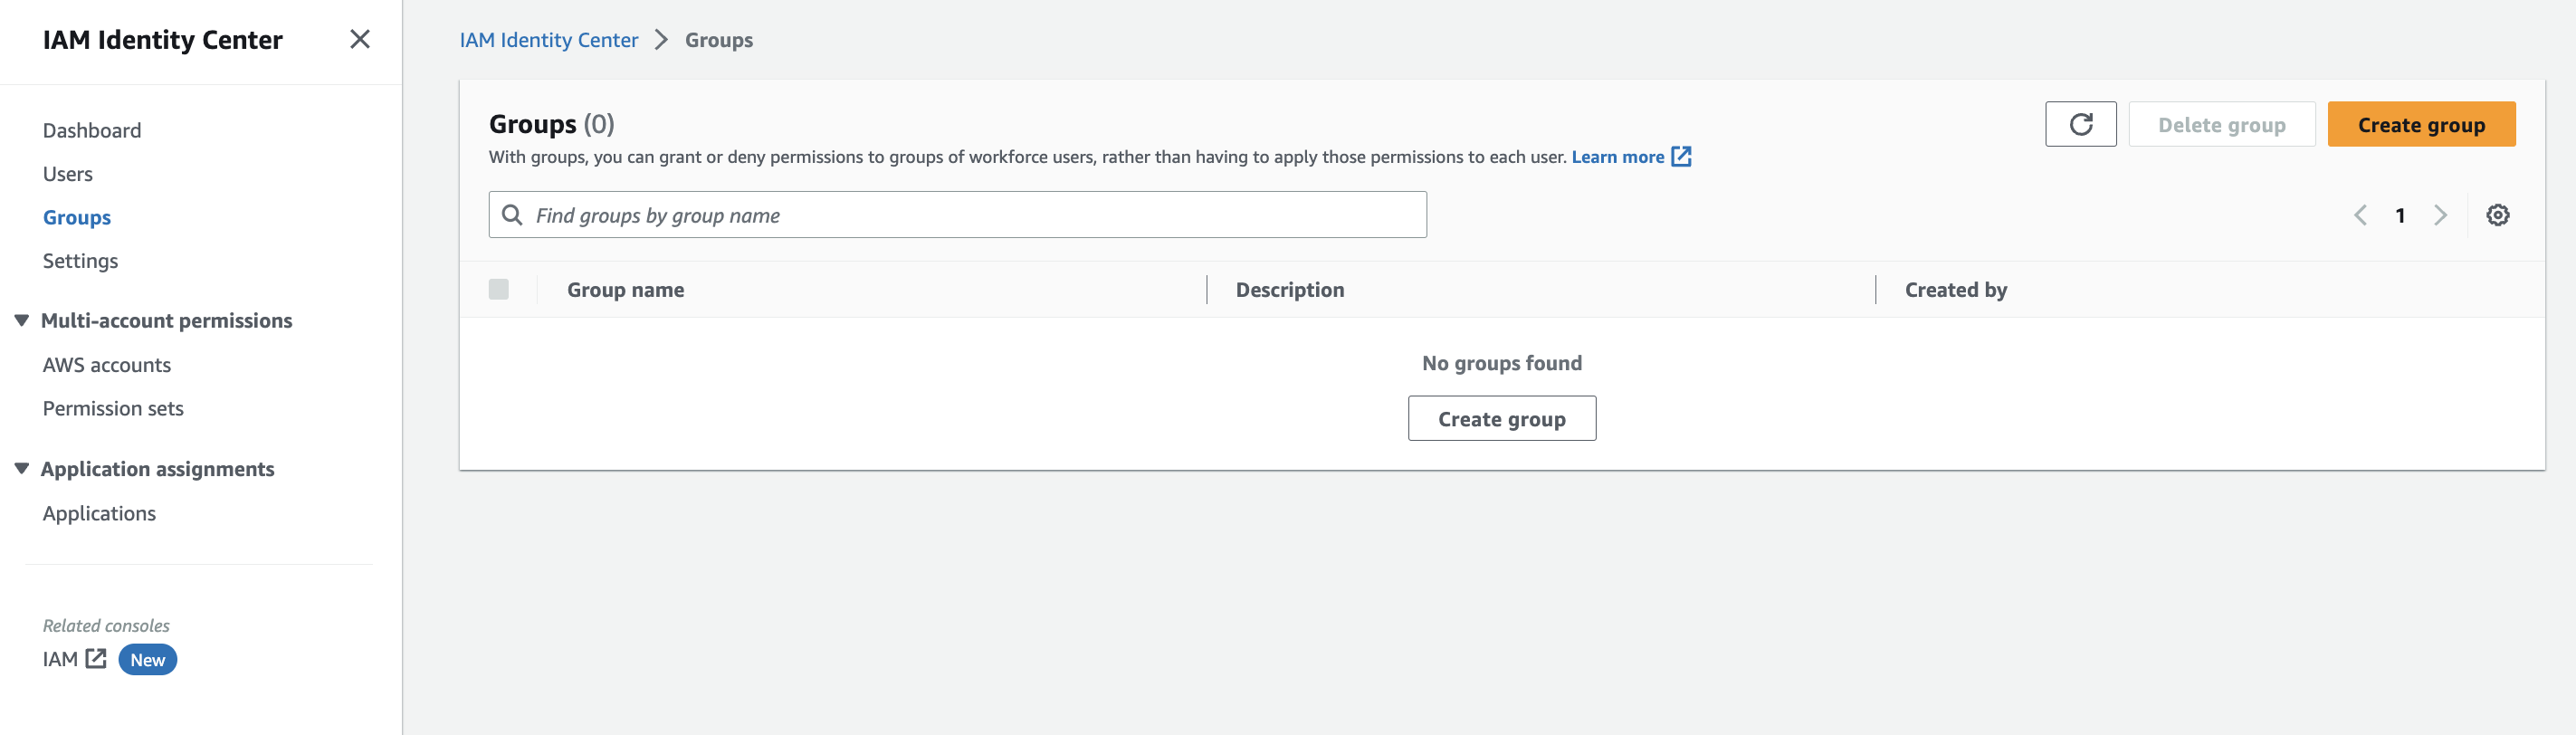Open Dashboard in the sidebar

92,130
